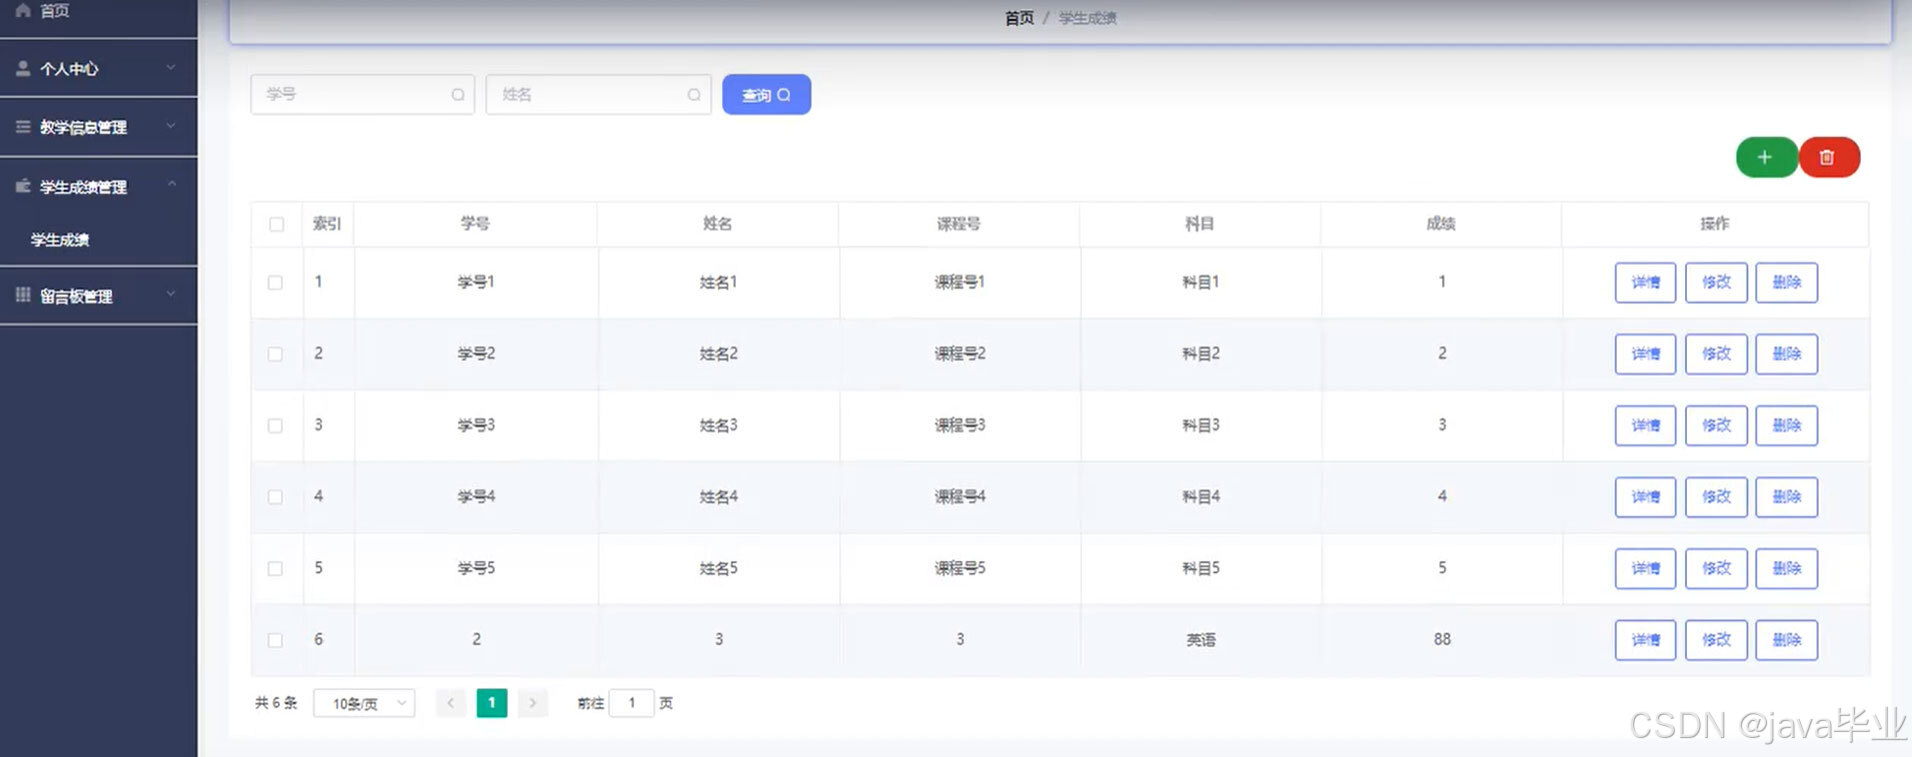Screen dimensions: 1912x757
Task: Click the cell 姓名3
Action: (718, 425)
